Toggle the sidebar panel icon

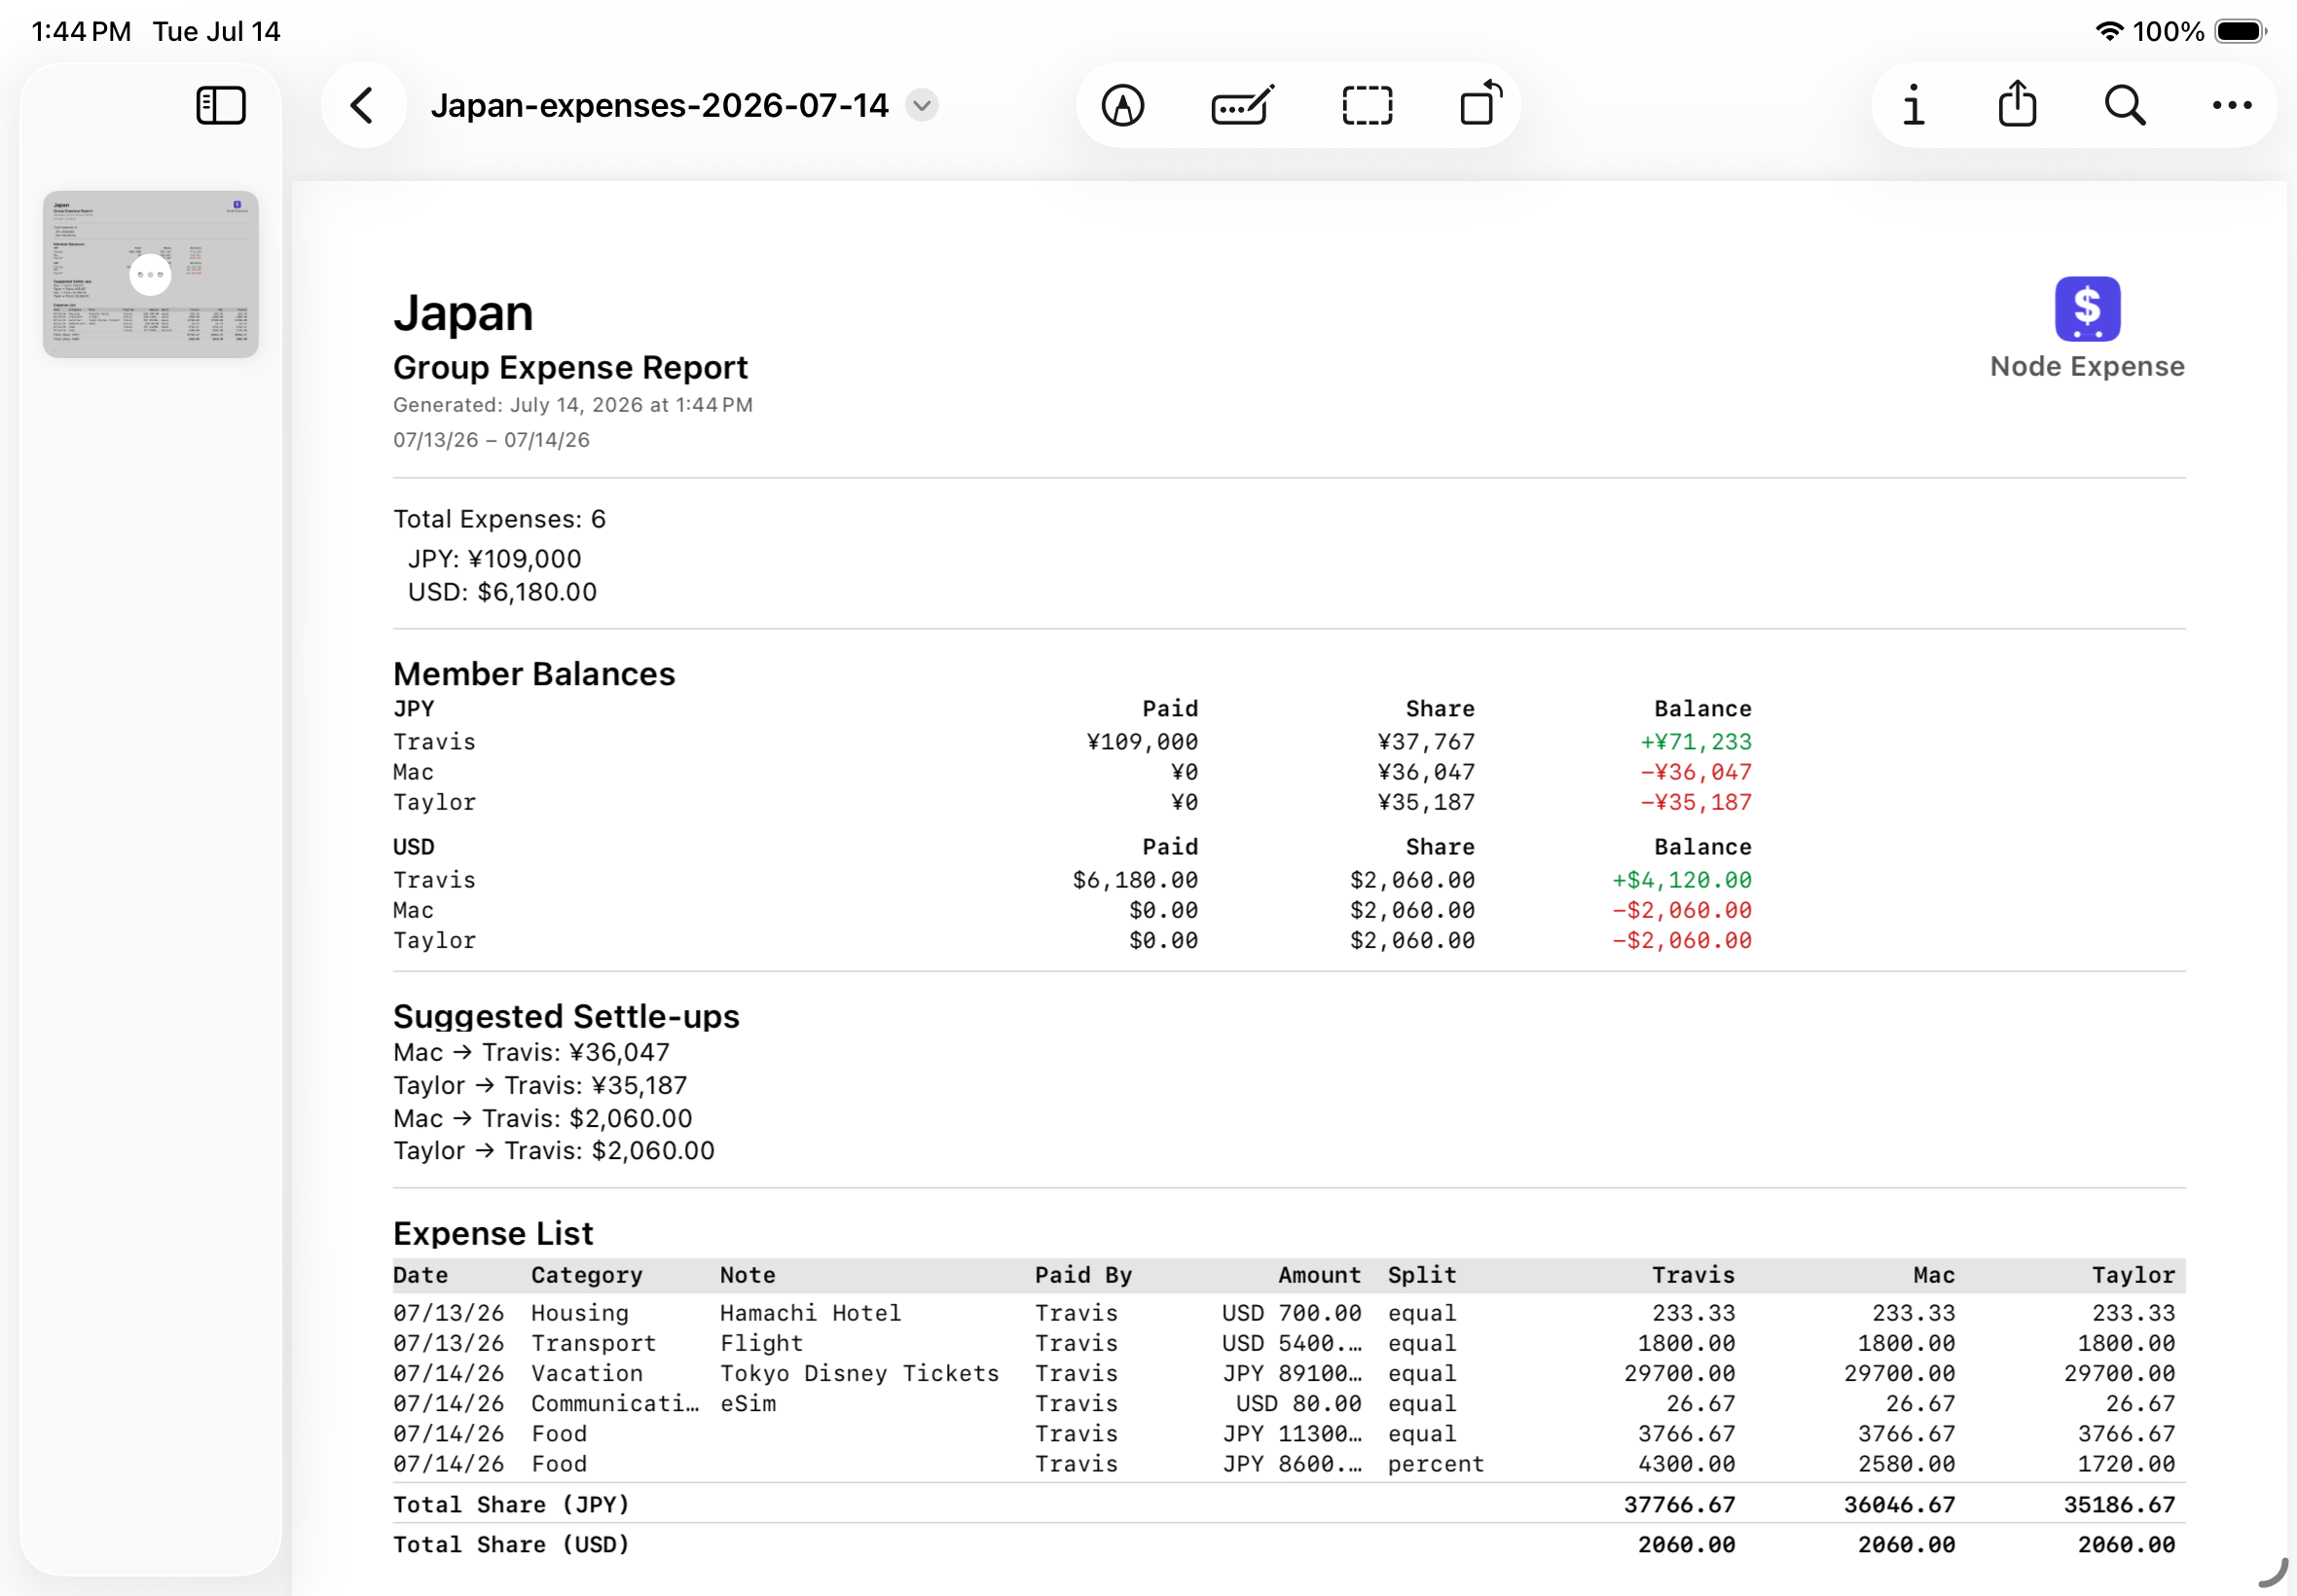pos(221,105)
